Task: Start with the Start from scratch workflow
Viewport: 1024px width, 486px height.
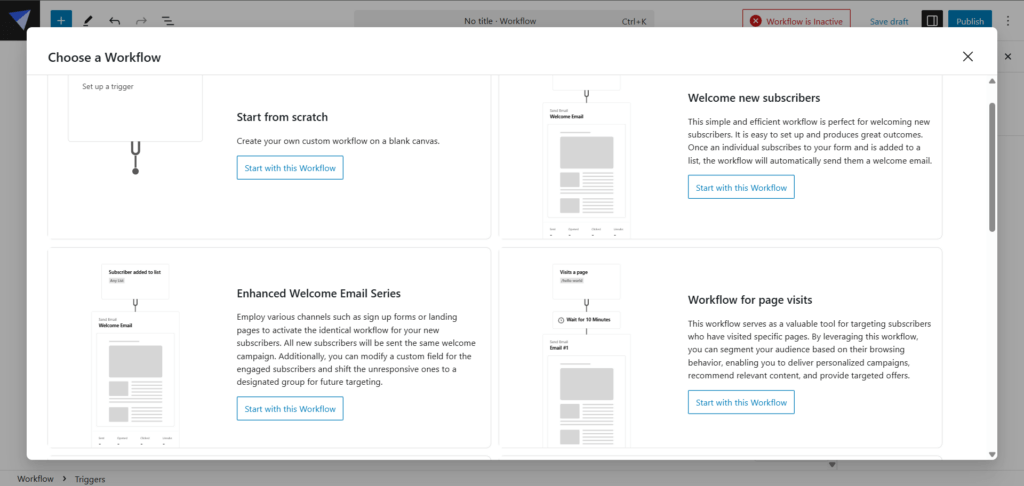Action: 290,167
